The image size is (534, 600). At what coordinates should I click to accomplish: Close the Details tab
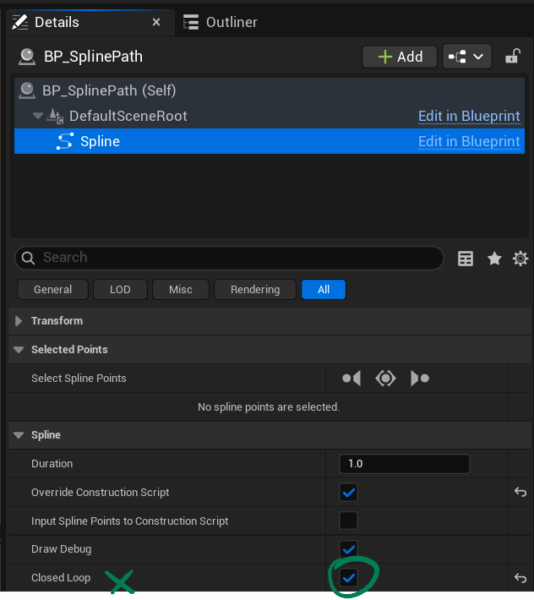pos(156,23)
